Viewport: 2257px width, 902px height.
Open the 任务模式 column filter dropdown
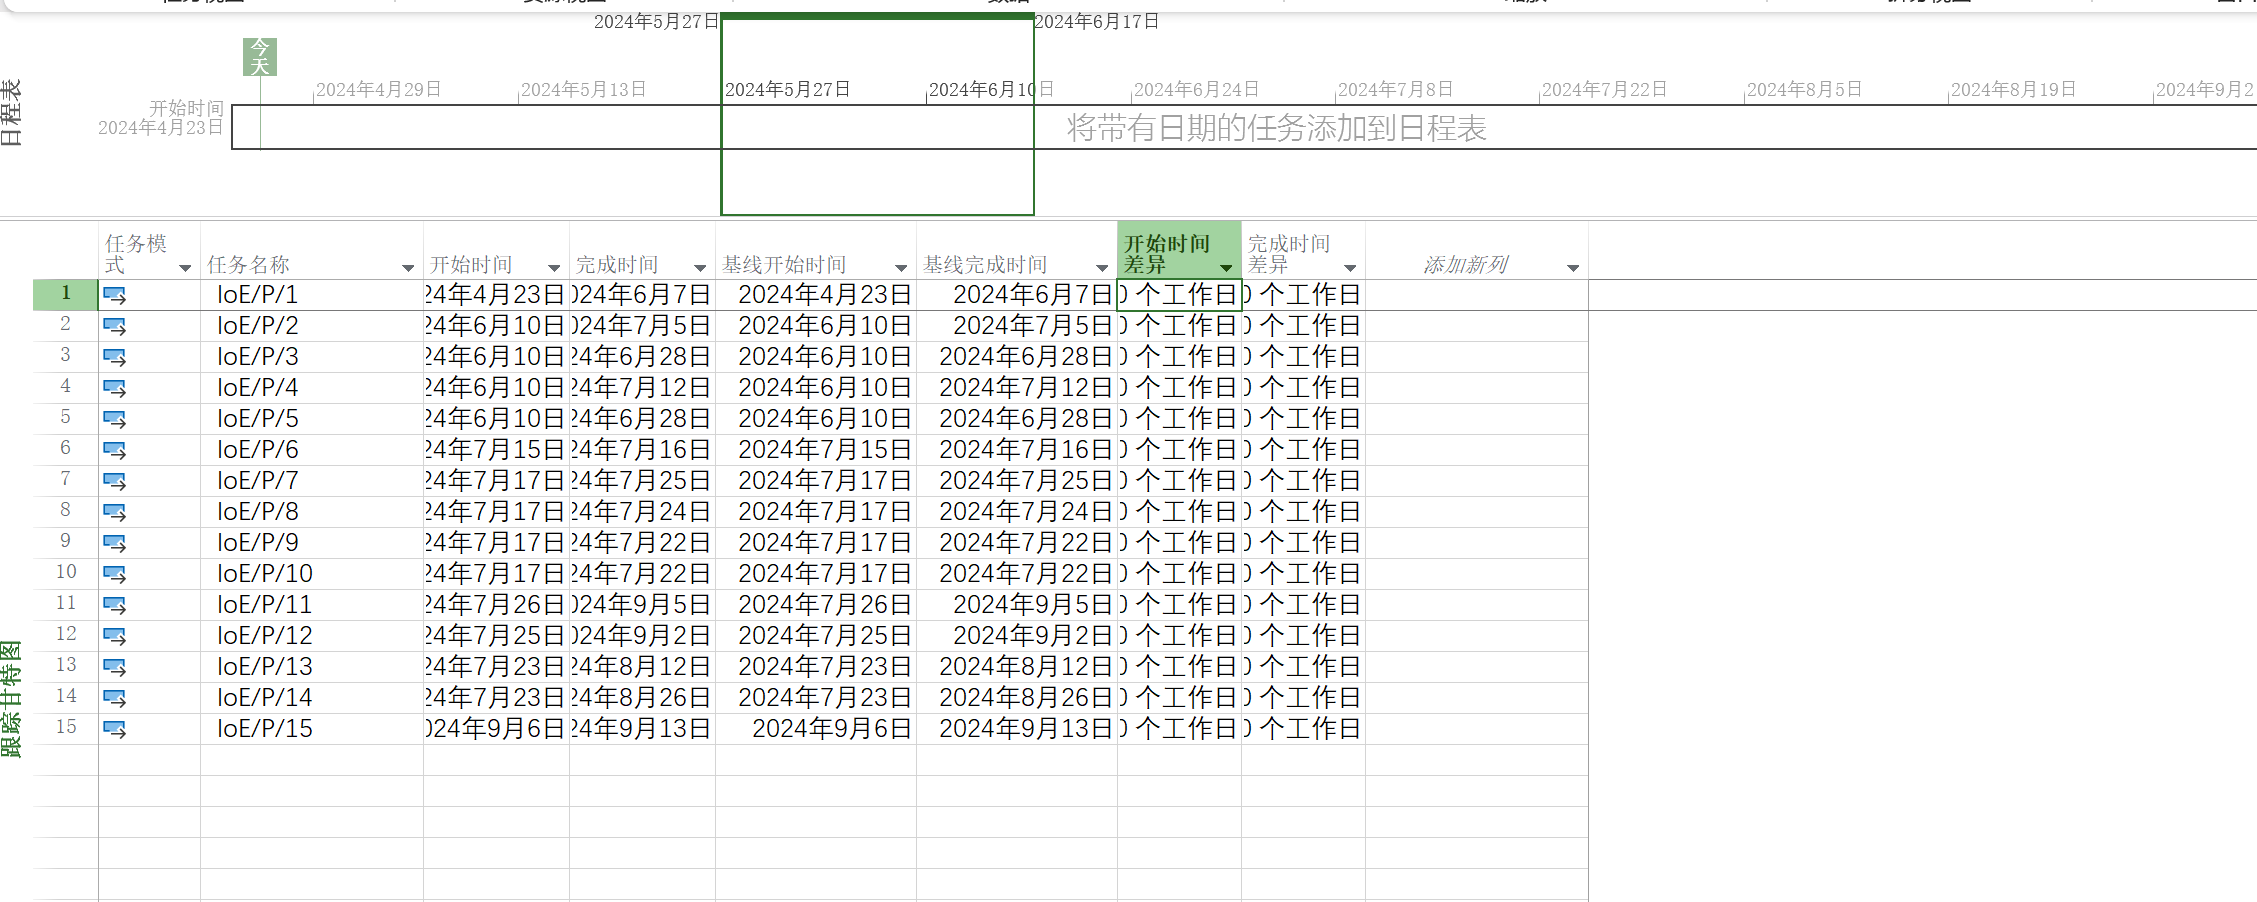[185, 268]
